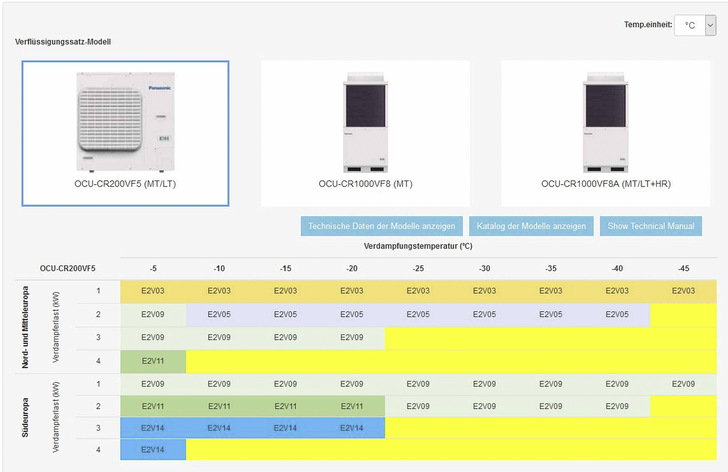Screen dimensions: 728x472
Task: Click Südeuropa row 2 E2V09 under -25
Action: click(418, 406)
